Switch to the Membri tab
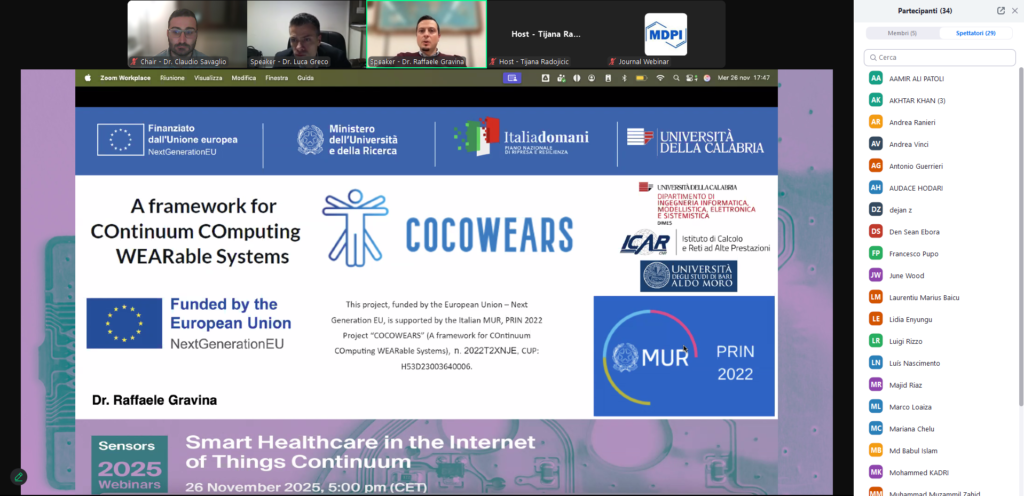This screenshot has height=496, width=1024. (902, 33)
